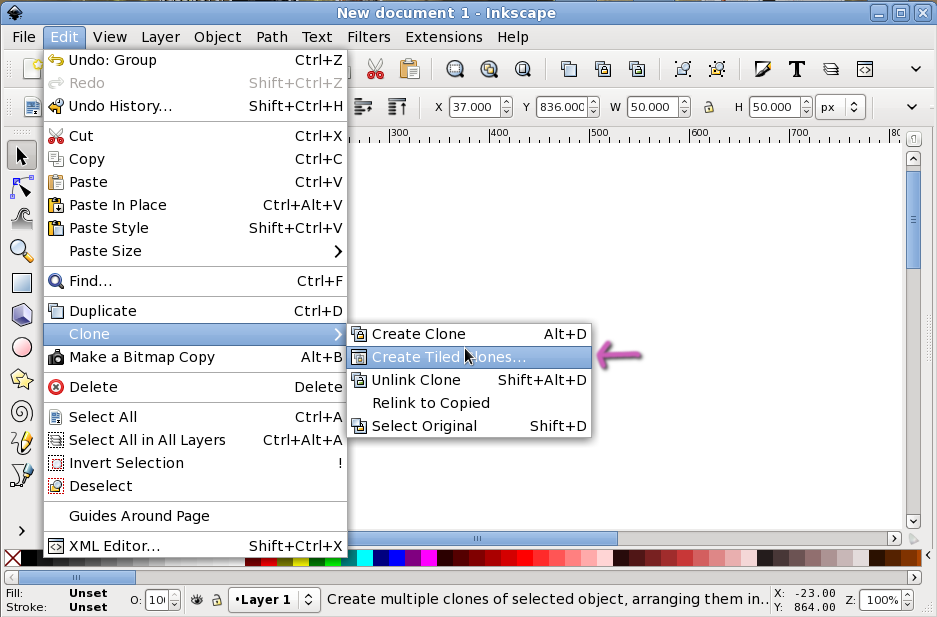Click the Unlink clone toolbar icon

tap(637, 69)
